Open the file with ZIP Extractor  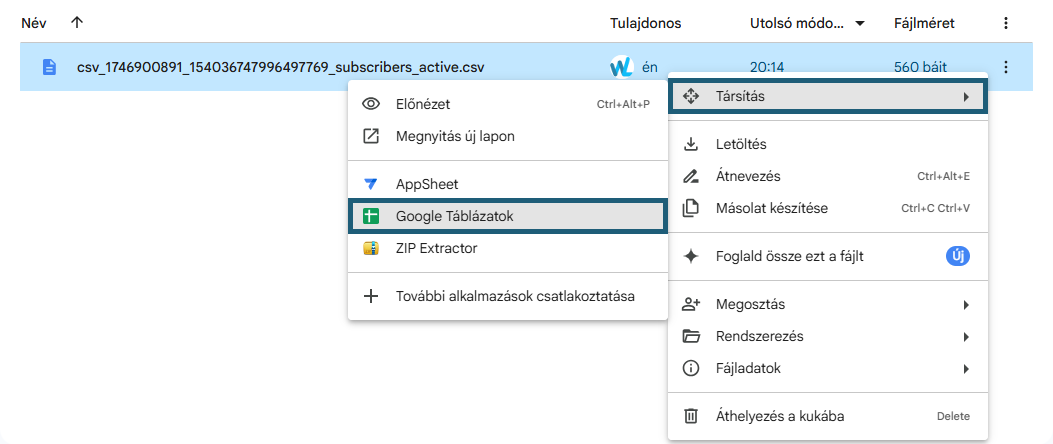(x=507, y=249)
